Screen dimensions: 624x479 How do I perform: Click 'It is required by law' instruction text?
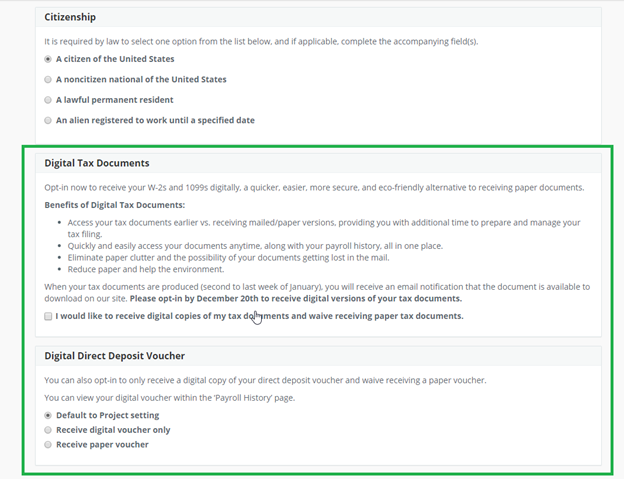pyautogui.click(x=261, y=41)
